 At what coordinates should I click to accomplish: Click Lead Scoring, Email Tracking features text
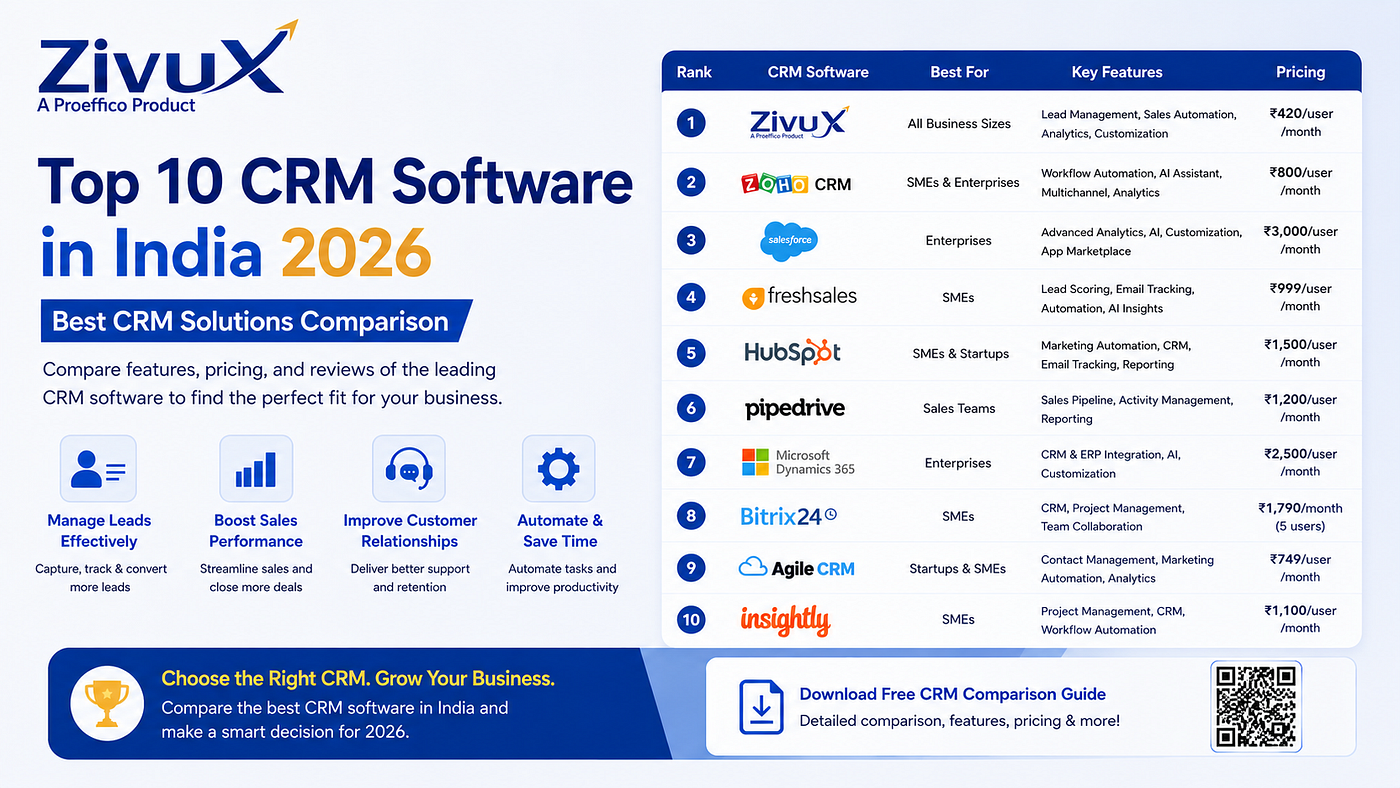coord(1118,299)
